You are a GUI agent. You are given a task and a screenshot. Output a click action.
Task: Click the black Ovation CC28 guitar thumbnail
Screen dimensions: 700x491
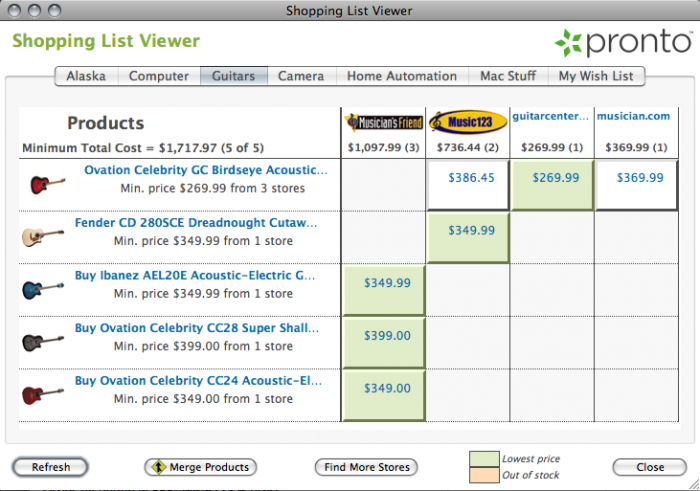(x=43, y=342)
